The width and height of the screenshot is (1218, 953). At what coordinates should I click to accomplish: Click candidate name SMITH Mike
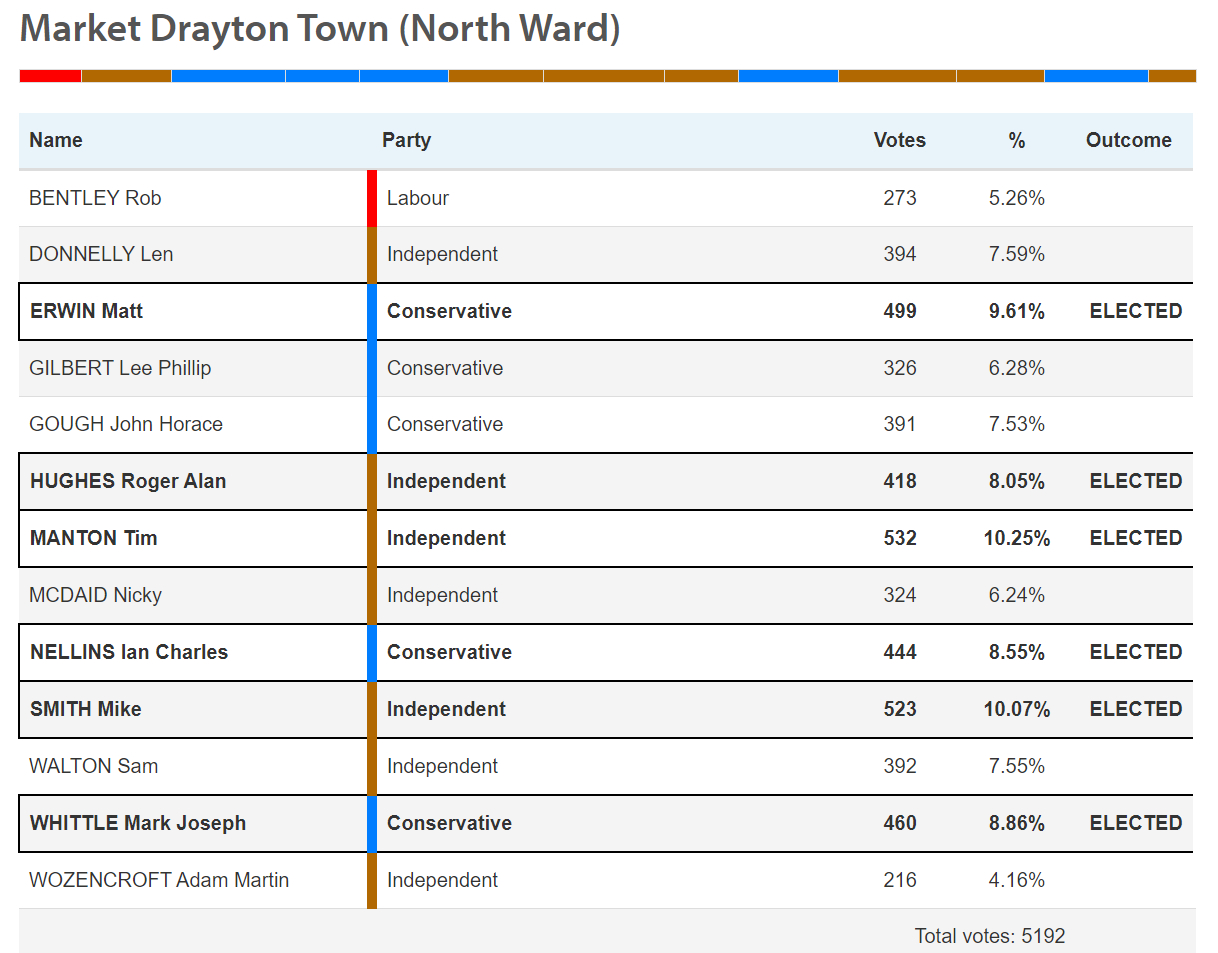(x=86, y=709)
